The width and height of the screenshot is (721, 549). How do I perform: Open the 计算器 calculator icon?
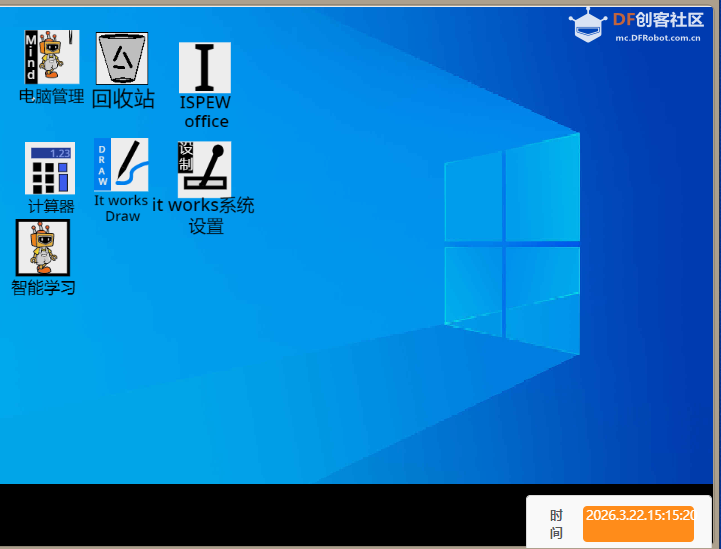point(50,168)
